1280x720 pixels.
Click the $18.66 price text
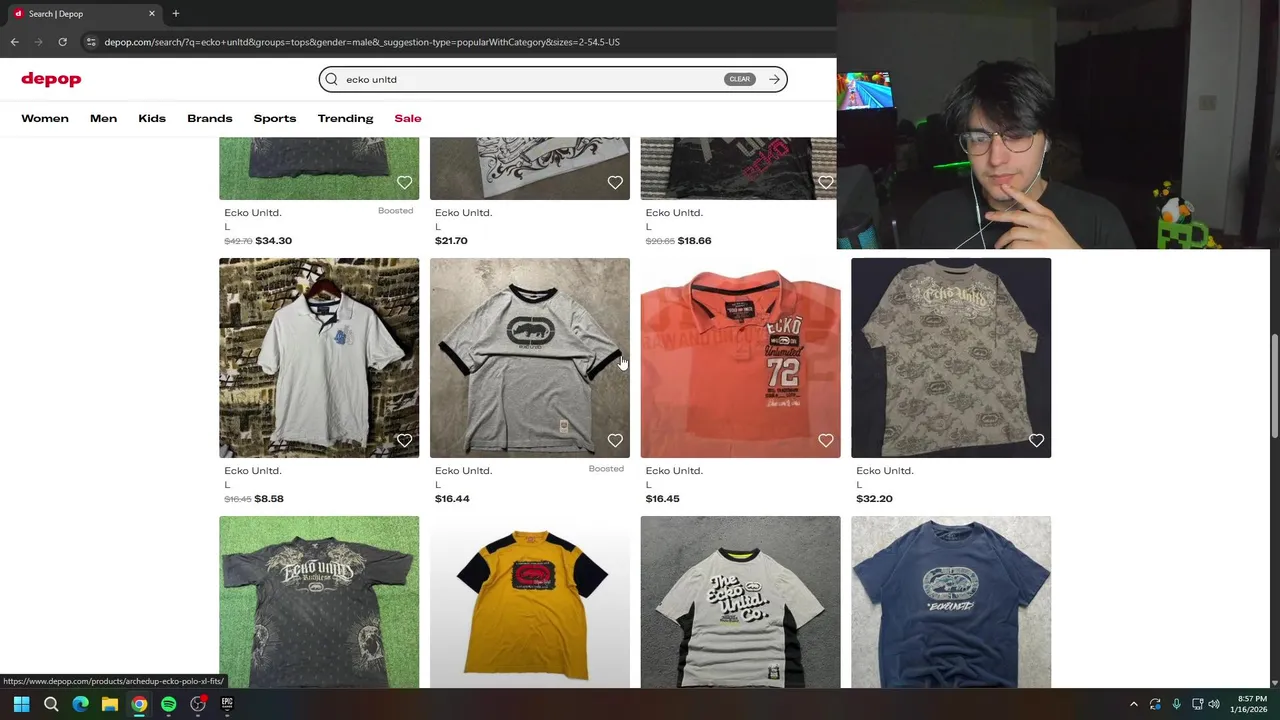694,240
